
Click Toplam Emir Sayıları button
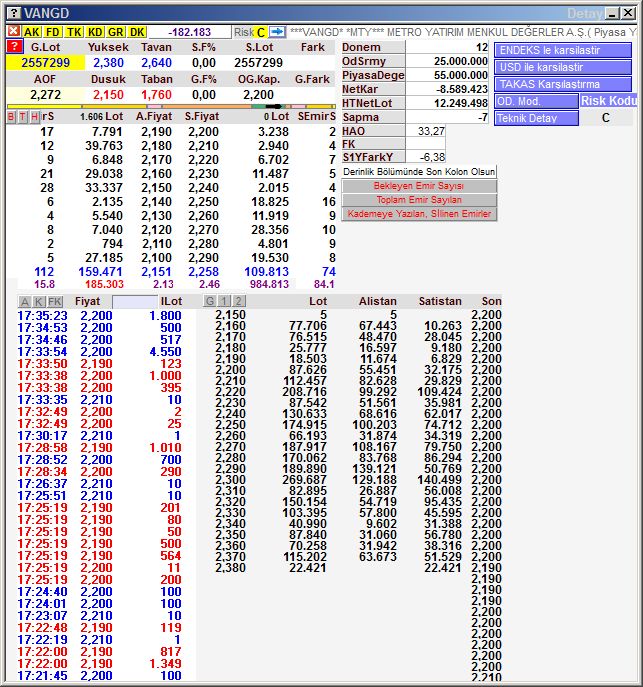[419, 200]
